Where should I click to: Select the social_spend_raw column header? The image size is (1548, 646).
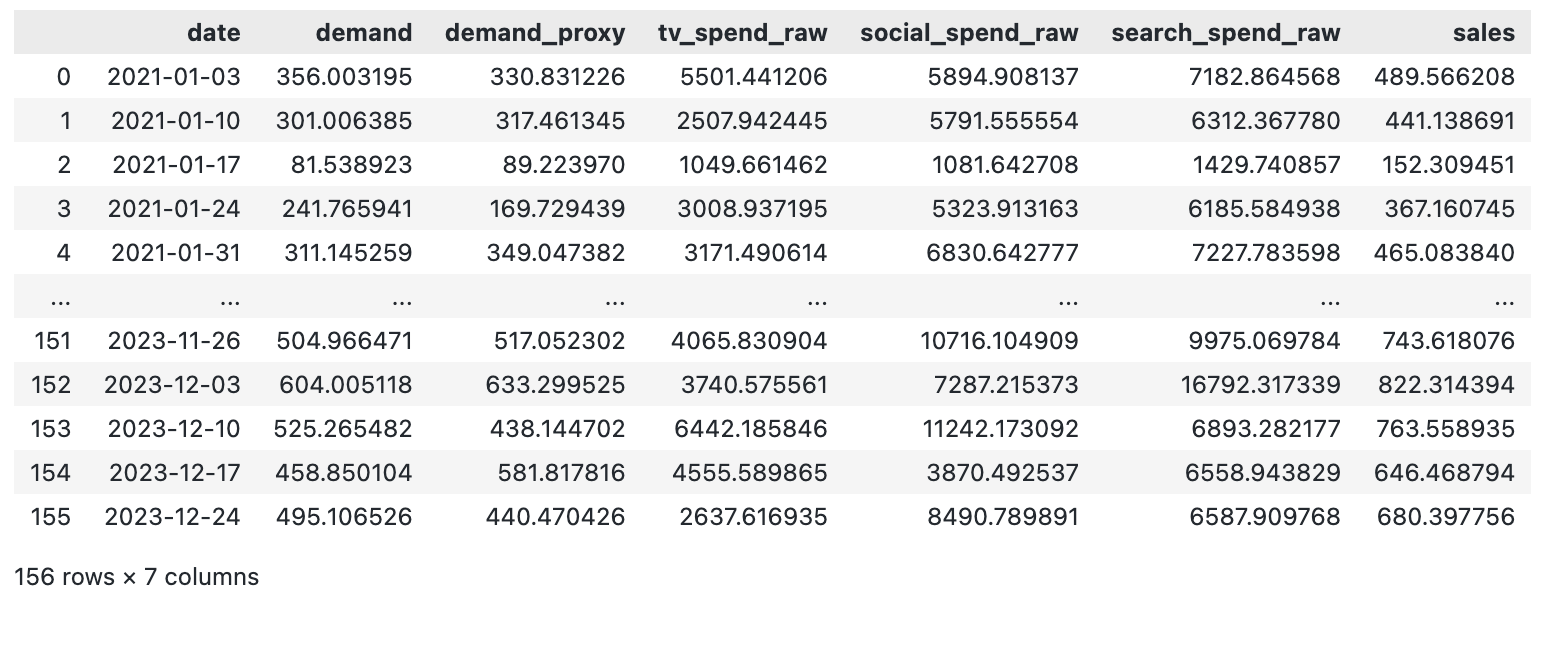pos(968,33)
